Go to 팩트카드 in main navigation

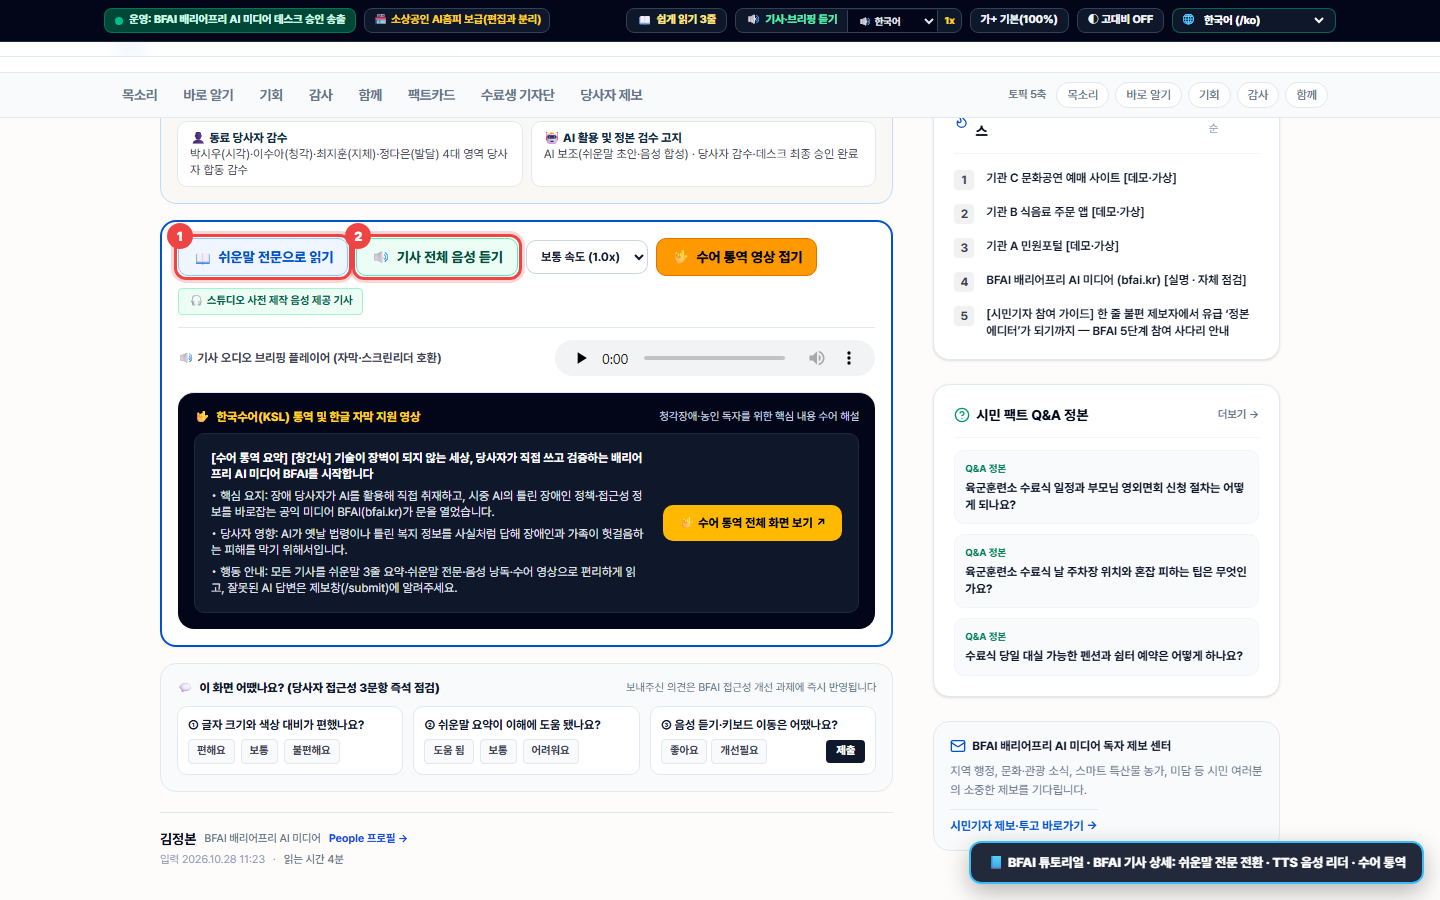[x=431, y=95]
